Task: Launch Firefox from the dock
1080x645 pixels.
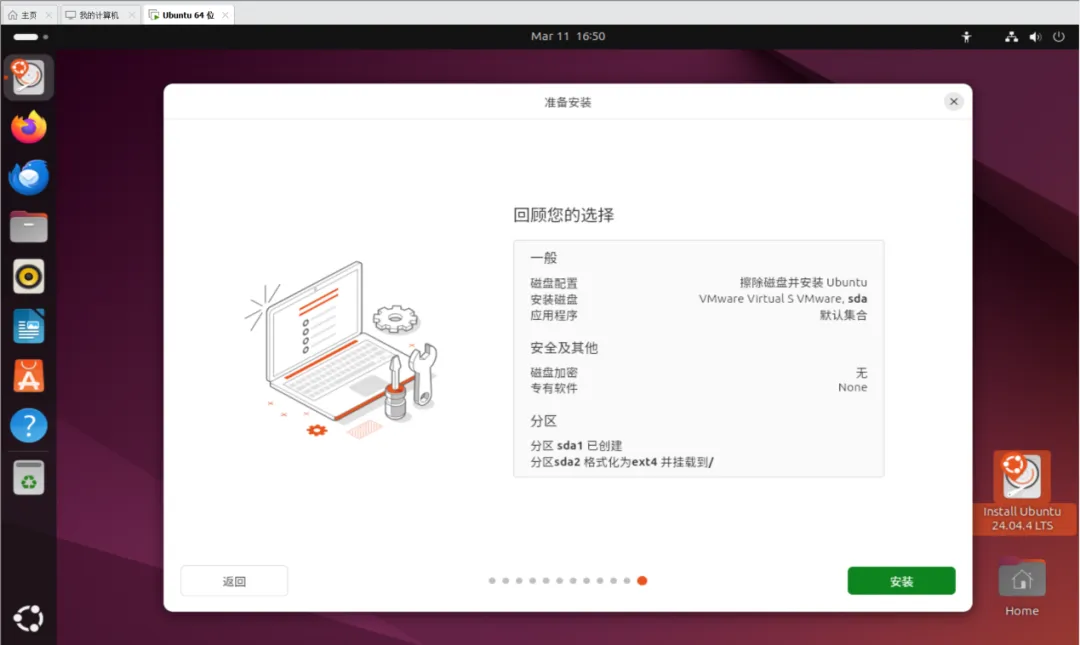Action: pyautogui.click(x=28, y=127)
